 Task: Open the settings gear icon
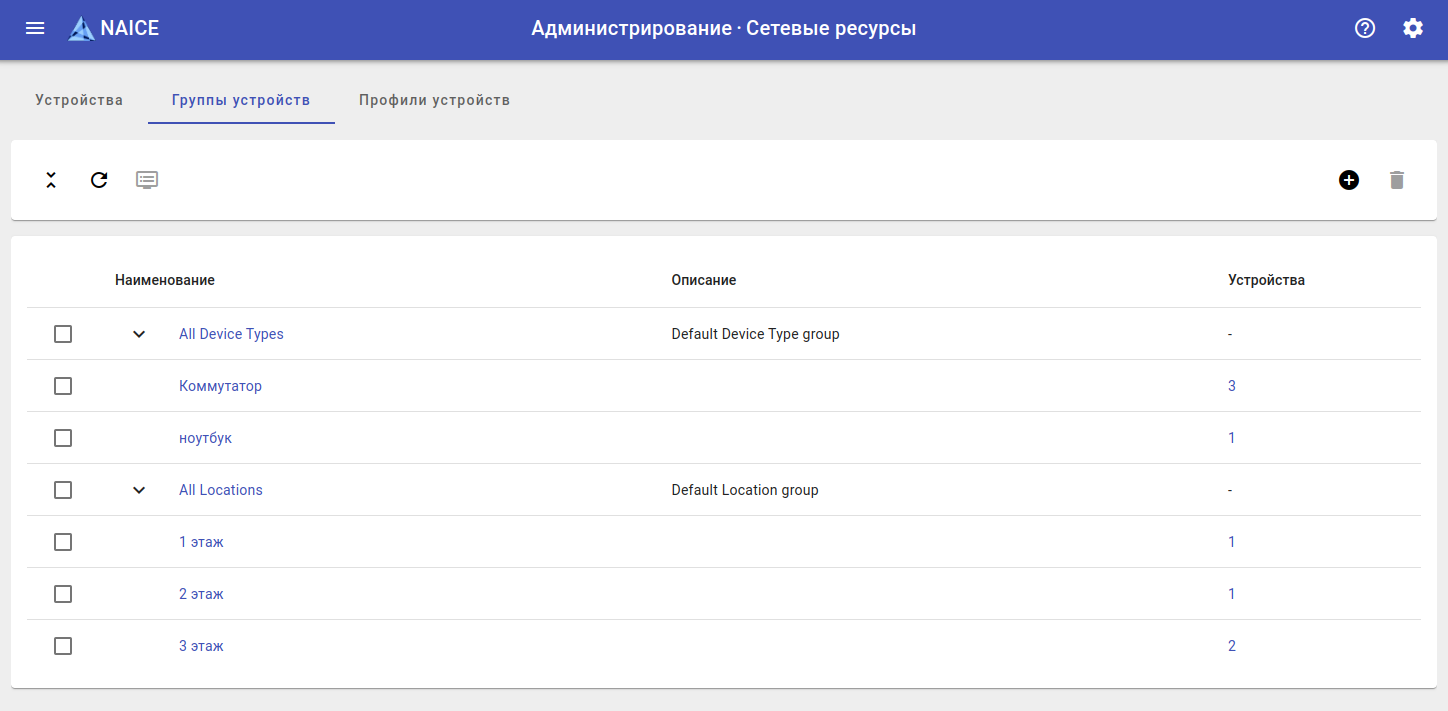[x=1413, y=28]
